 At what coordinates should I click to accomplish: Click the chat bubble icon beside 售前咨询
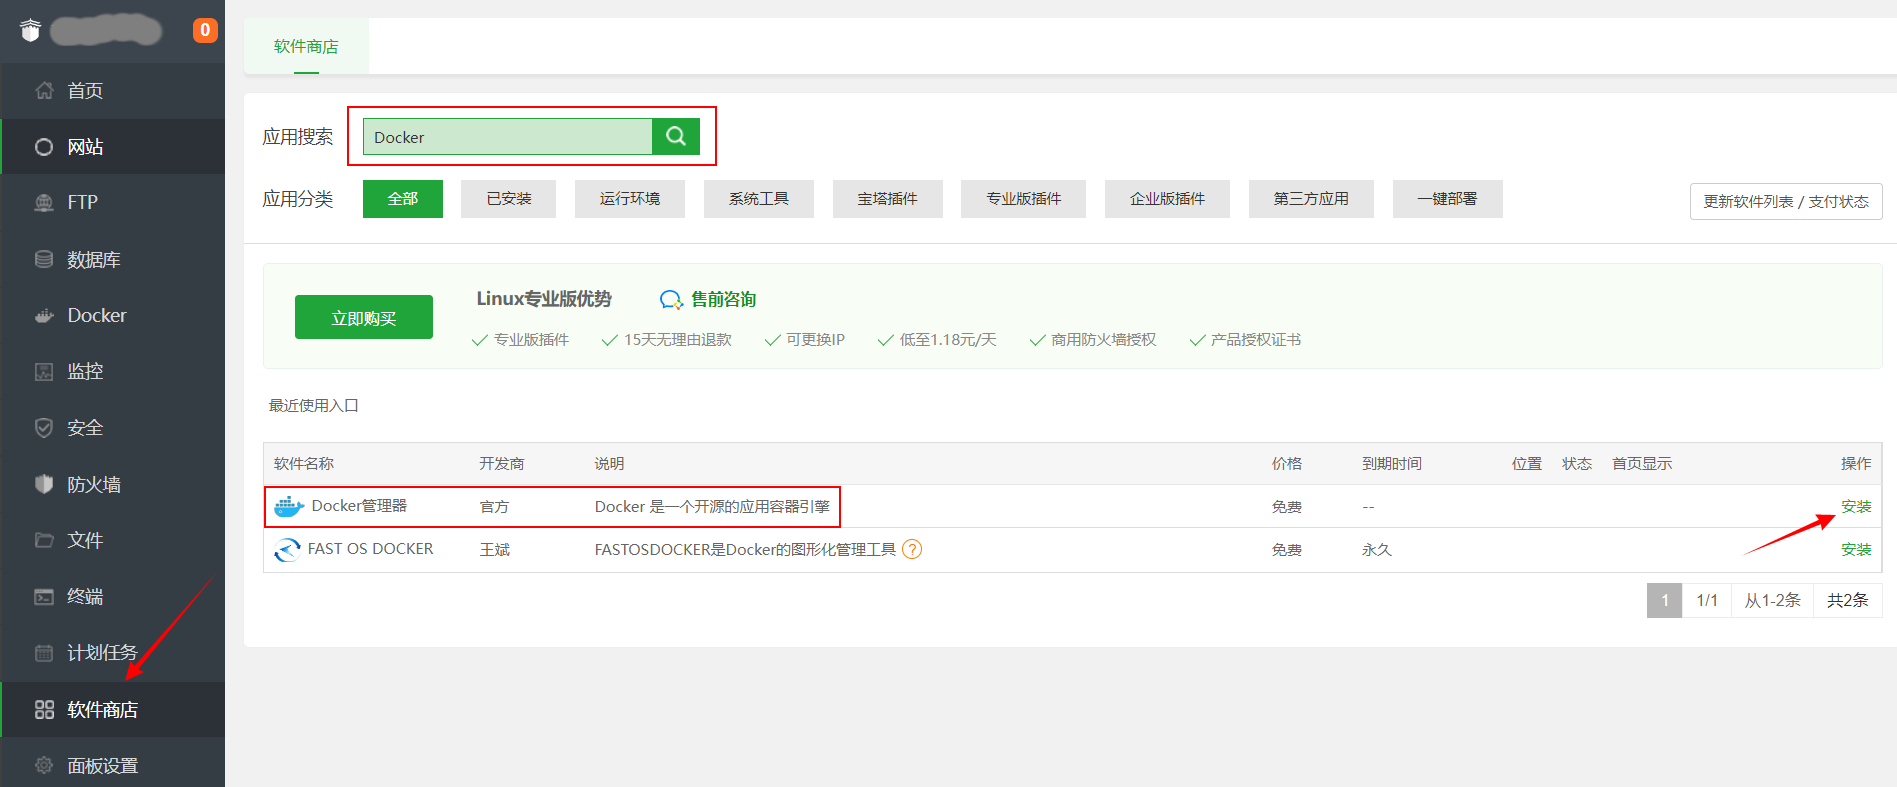pyautogui.click(x=671, y=300)
